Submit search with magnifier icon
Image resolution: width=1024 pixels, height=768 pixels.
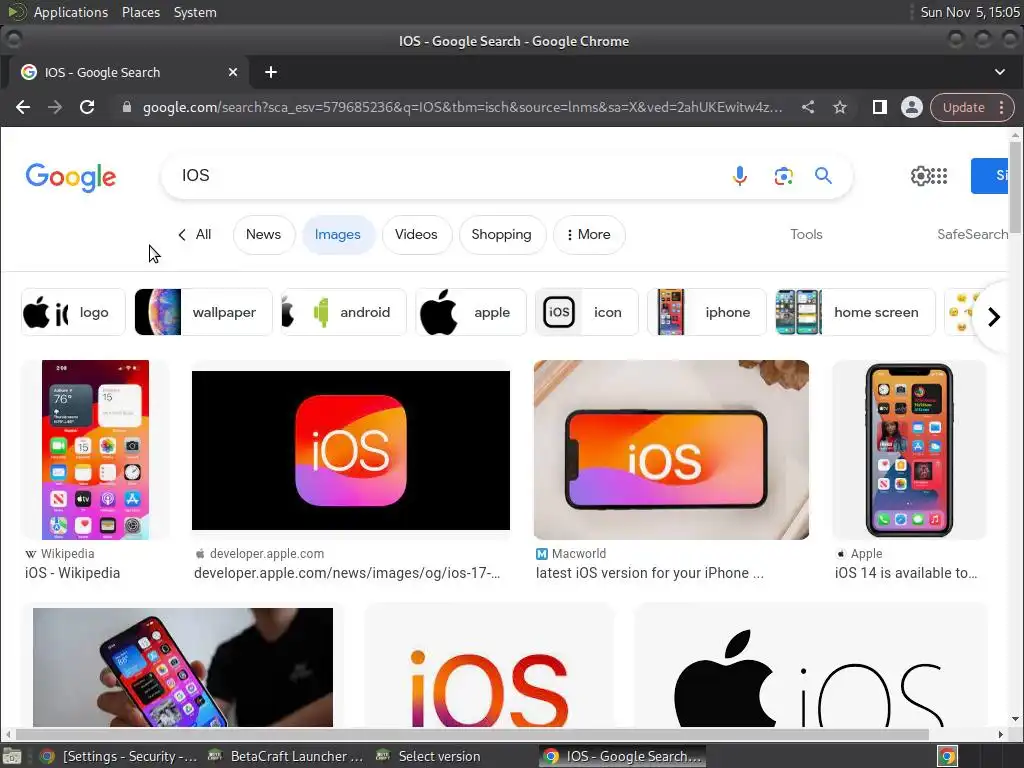pyautogui.click(x=823, y=176)
